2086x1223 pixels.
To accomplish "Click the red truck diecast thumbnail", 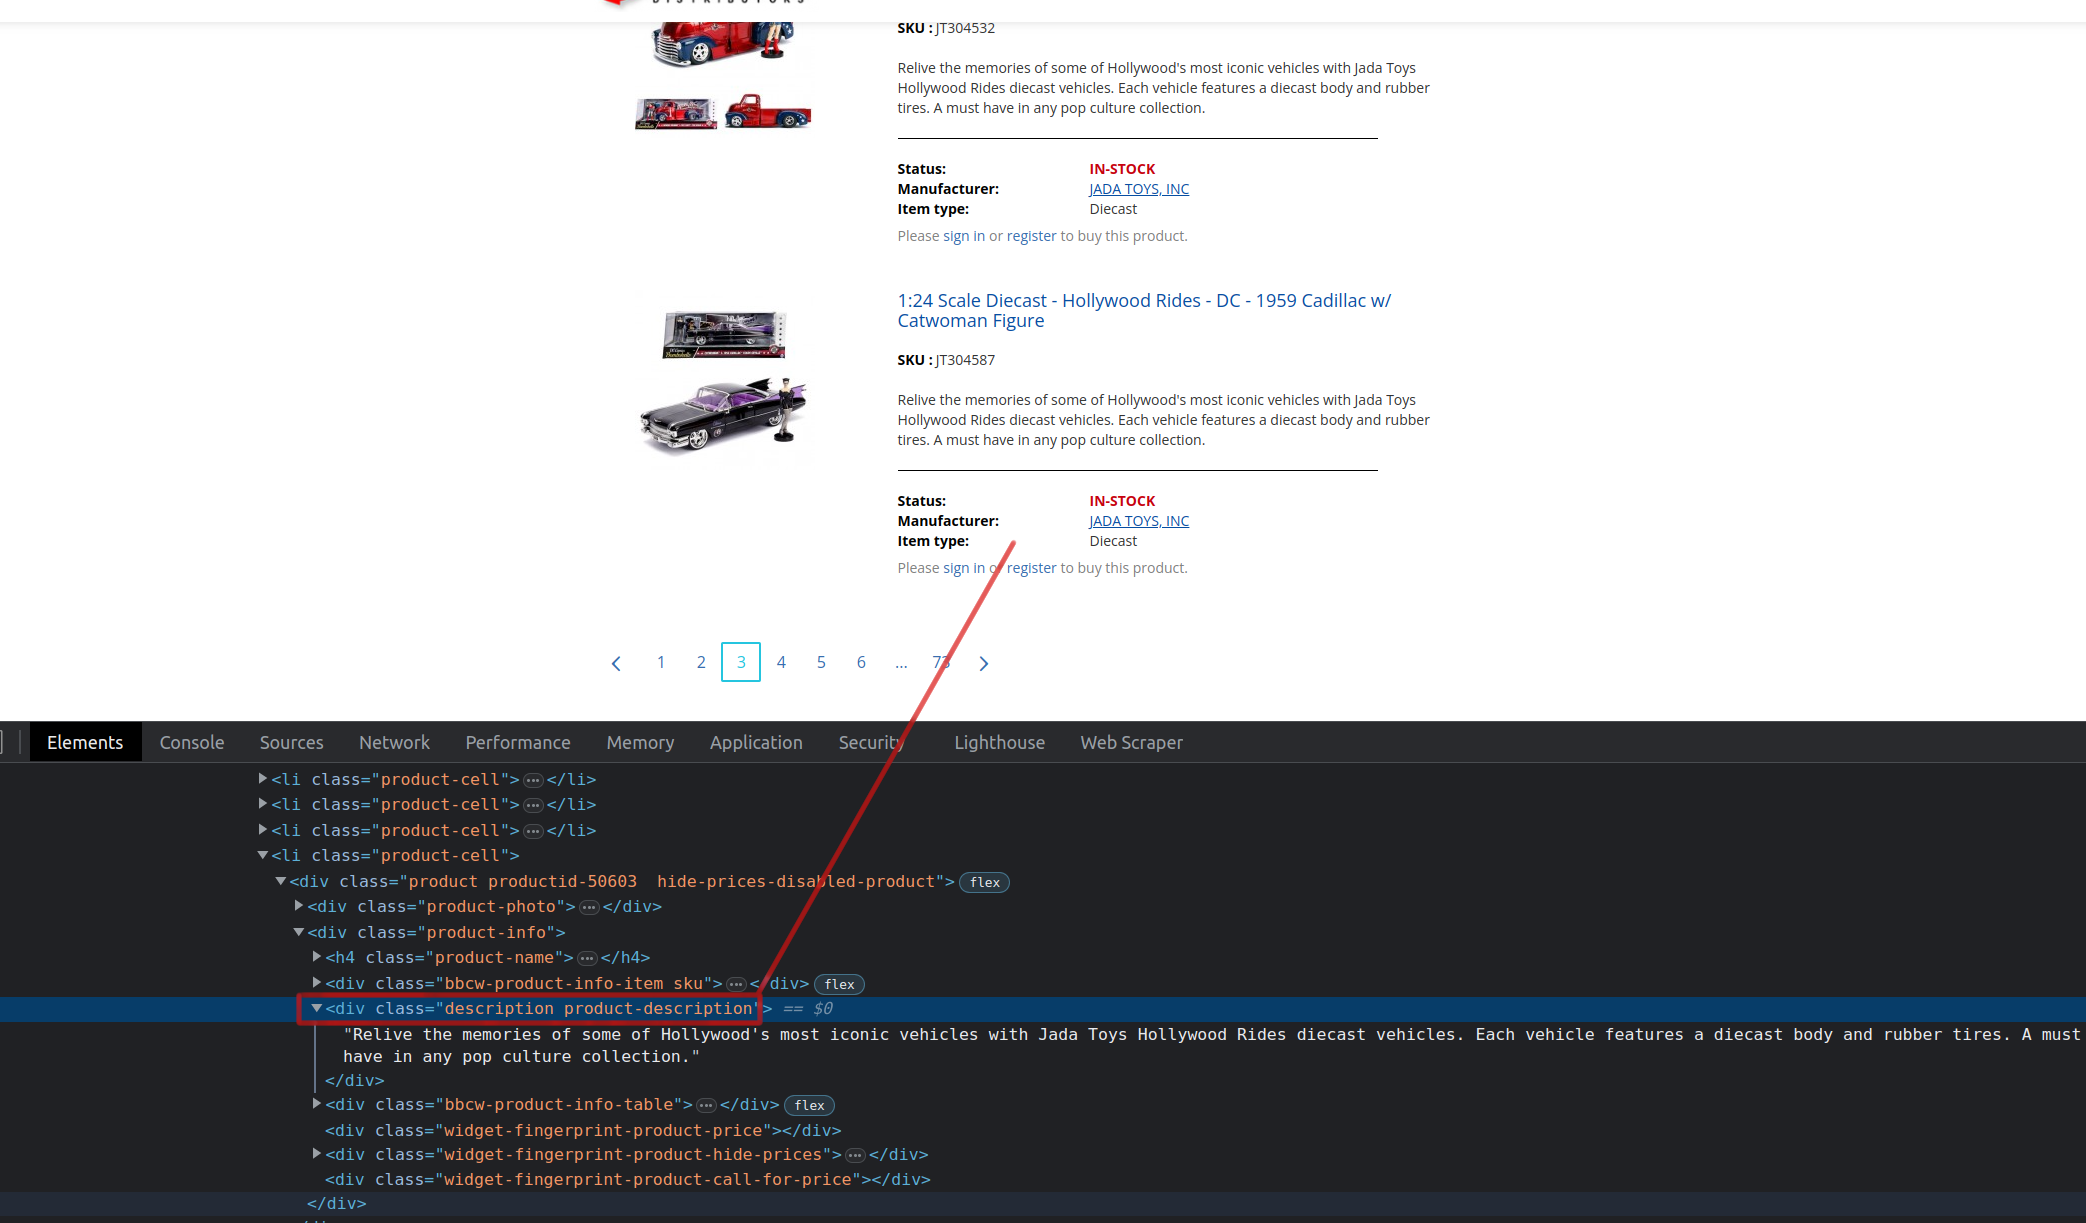I will pos(767,112).
